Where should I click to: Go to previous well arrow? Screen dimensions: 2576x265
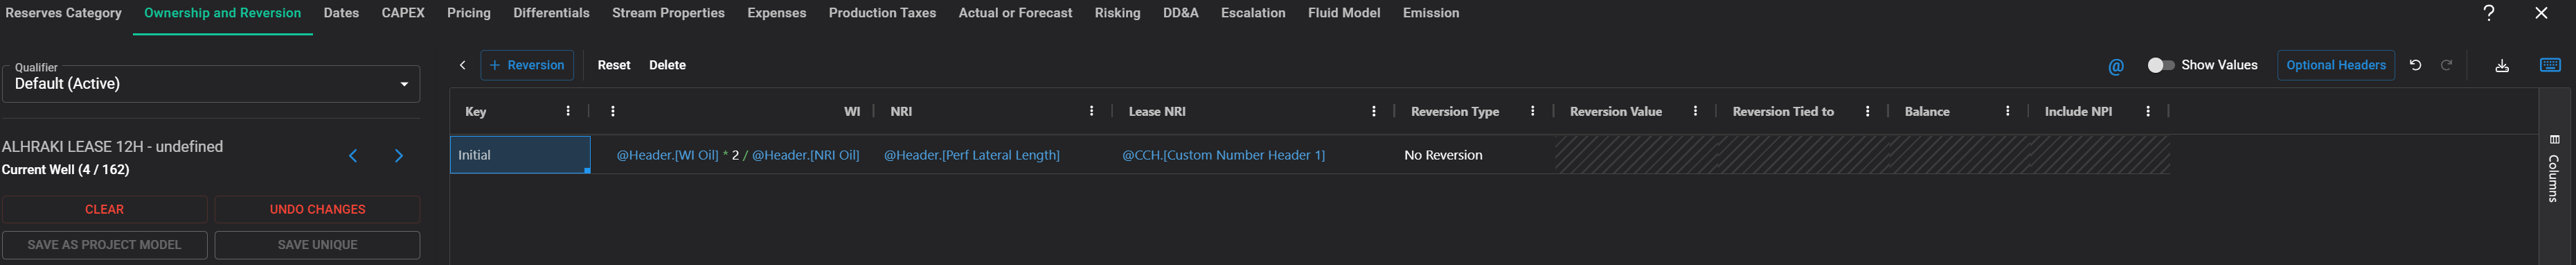coord(353,156)
